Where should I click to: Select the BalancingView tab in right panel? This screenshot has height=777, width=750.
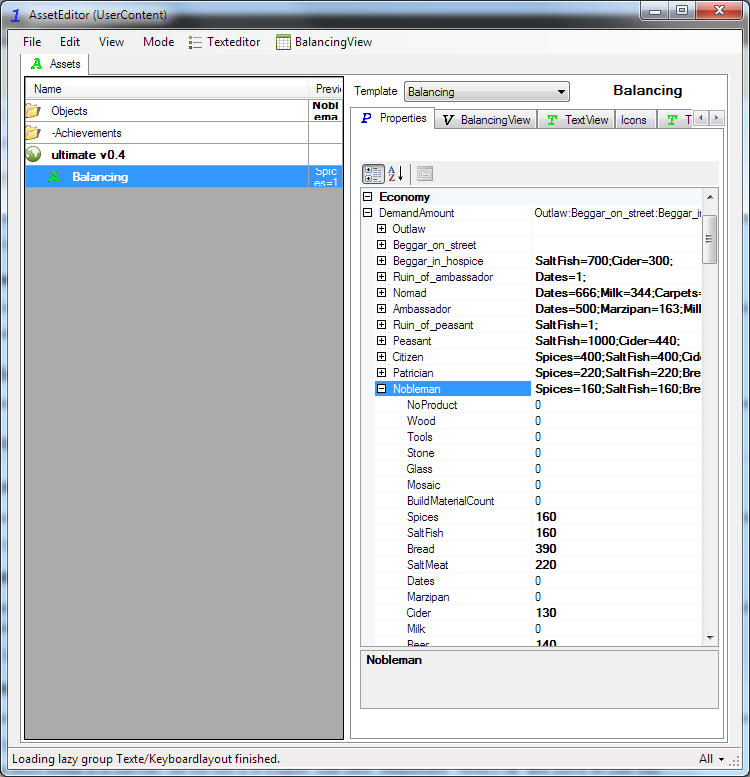coord(486,120)
